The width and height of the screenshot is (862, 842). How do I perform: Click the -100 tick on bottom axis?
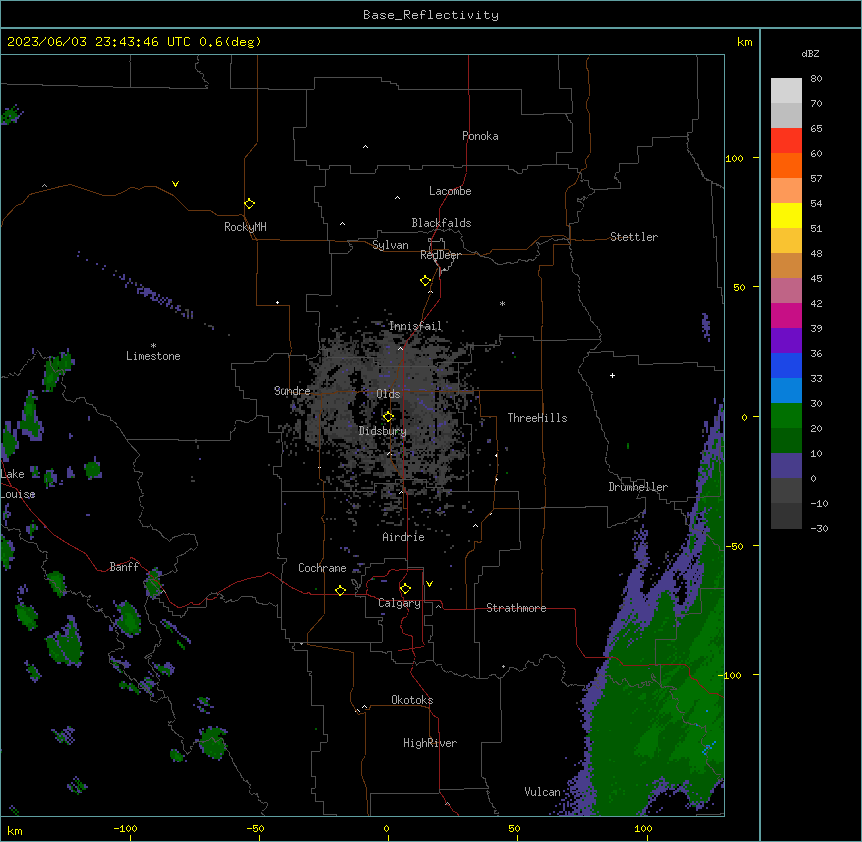click(x=125, y=828)
